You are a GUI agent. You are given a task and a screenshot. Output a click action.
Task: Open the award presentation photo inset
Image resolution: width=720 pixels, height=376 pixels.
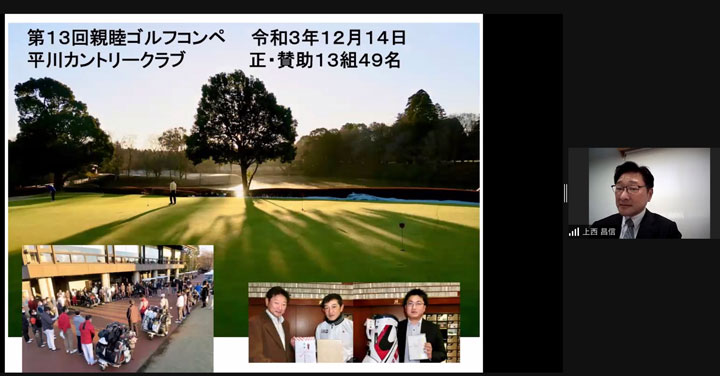click(x=354, y=322)
